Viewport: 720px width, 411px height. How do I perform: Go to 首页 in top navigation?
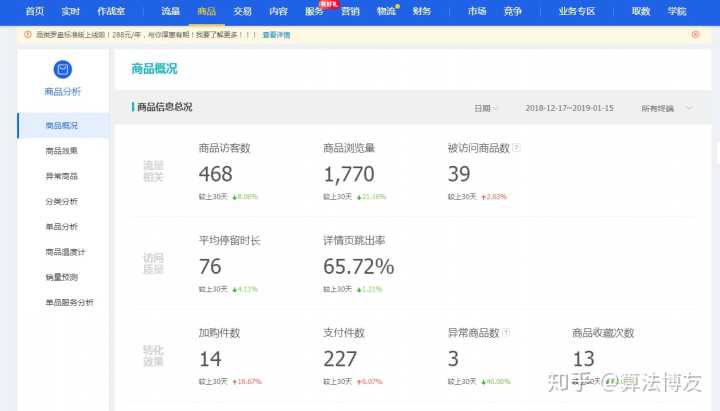coord(34,11)
